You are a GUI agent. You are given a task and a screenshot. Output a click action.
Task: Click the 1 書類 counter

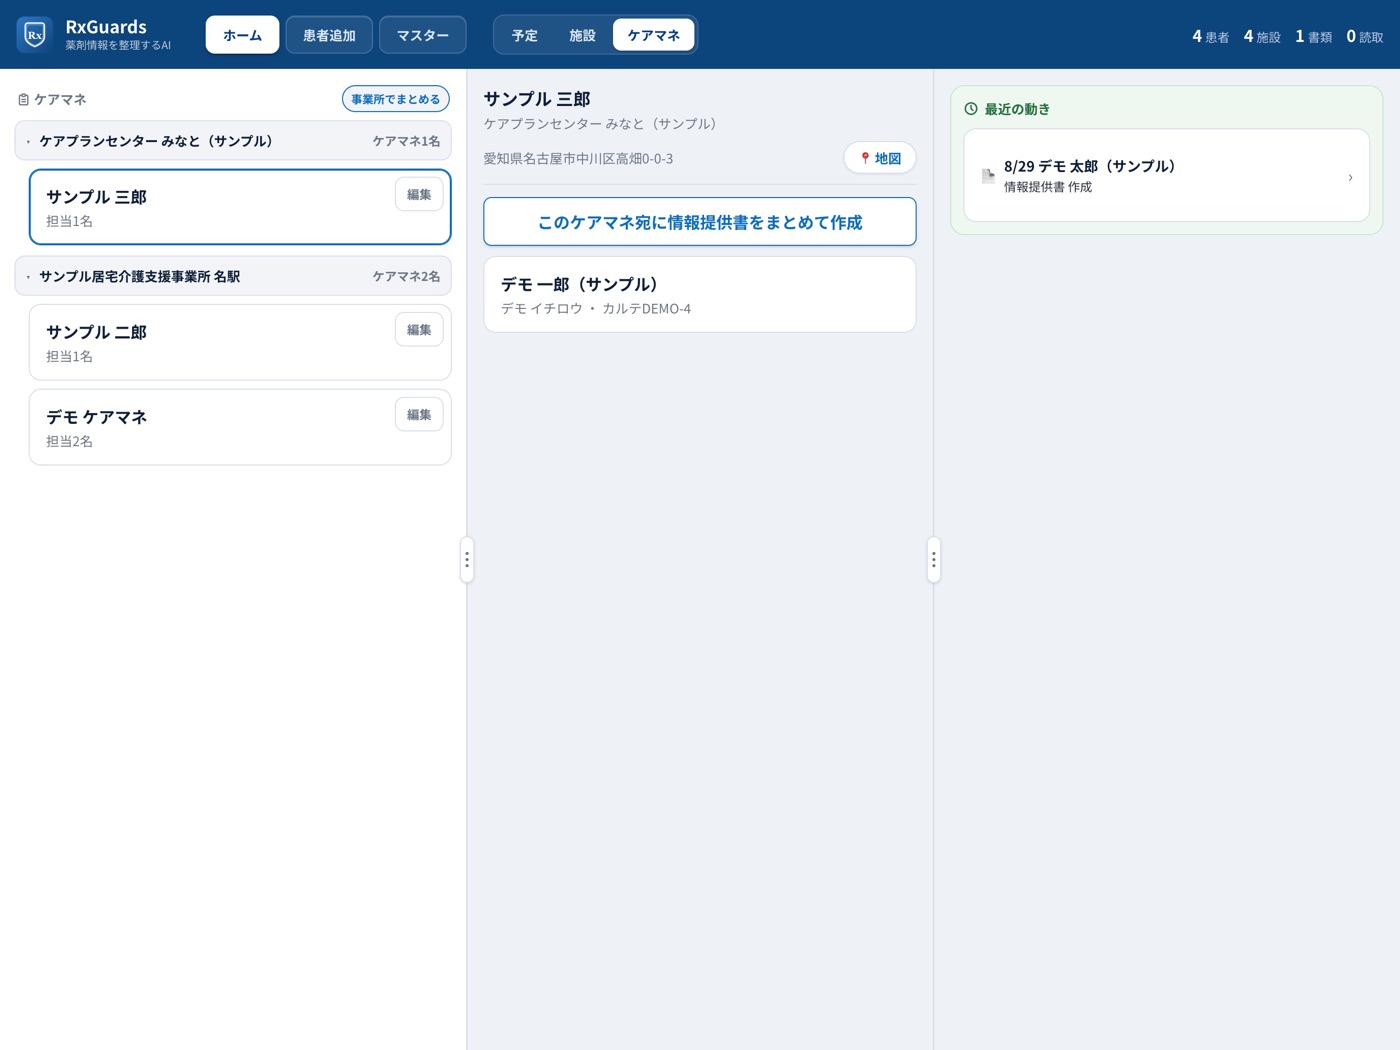tap(1313, 36)
